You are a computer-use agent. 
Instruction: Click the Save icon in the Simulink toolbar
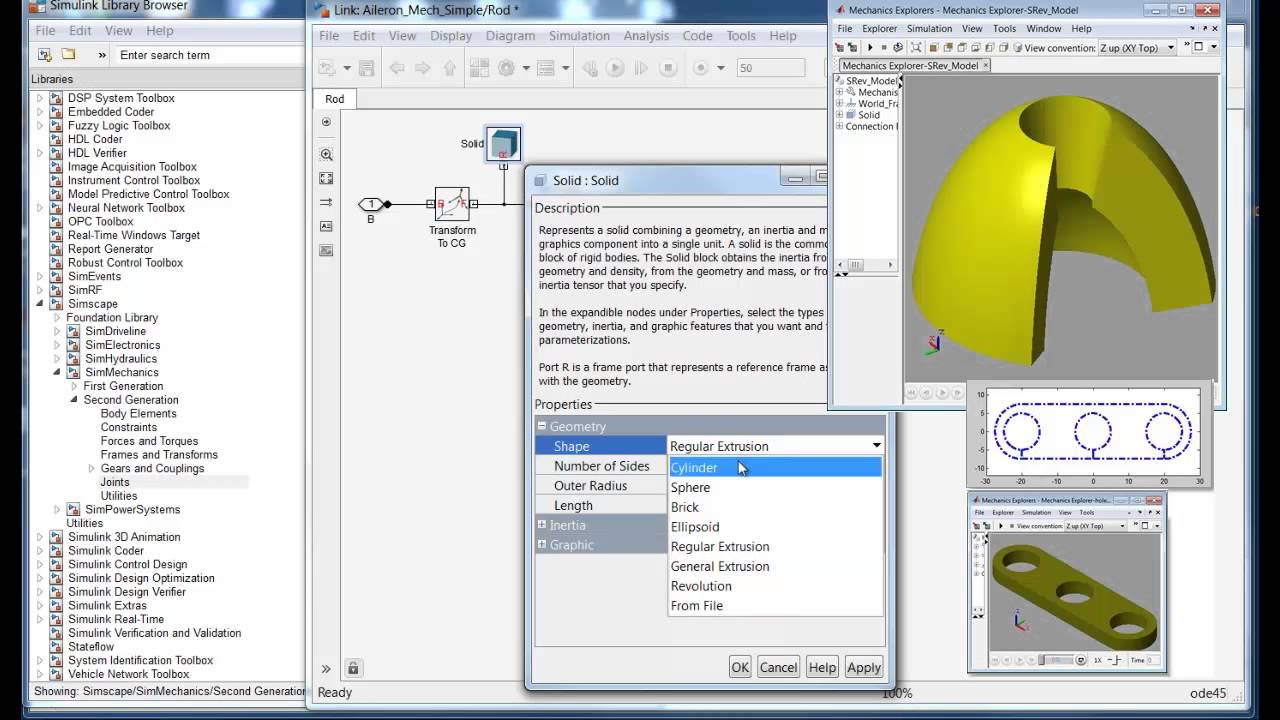click(x=366, y=68)
